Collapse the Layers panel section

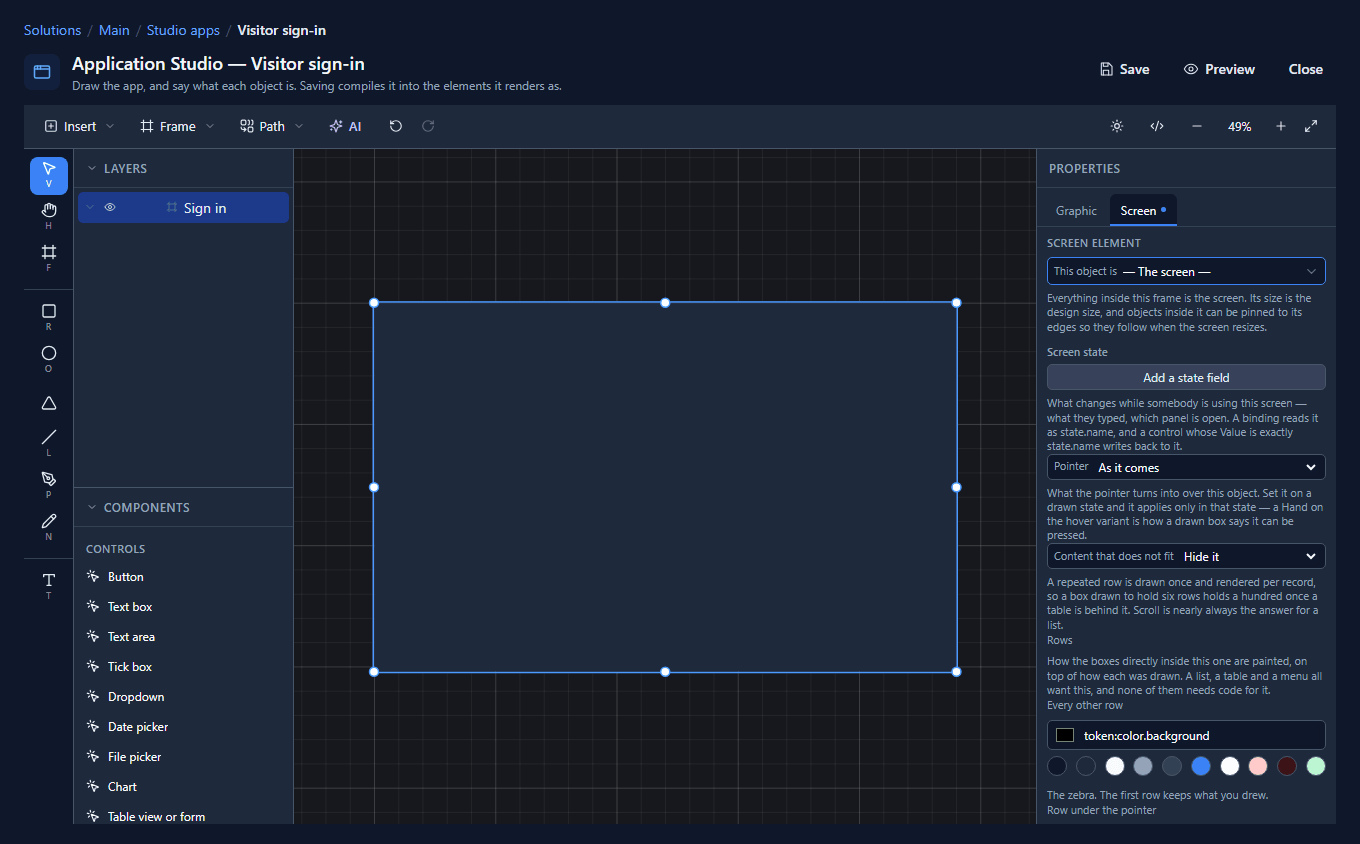click(x=92, y=169)
